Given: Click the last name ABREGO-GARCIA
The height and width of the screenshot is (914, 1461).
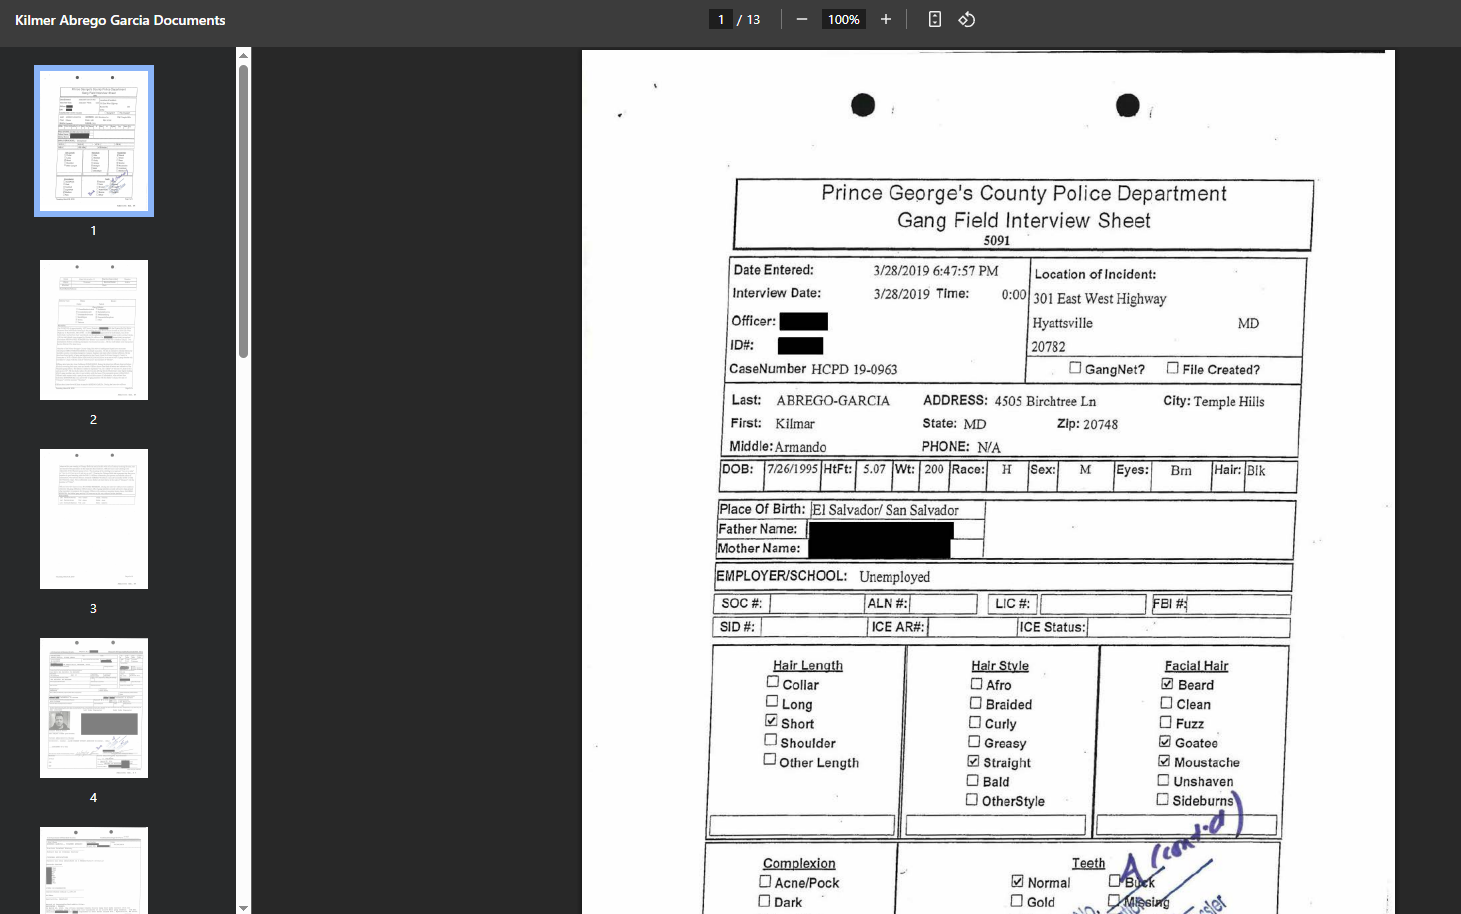Looking at the screenshot, I should (833, 401).
